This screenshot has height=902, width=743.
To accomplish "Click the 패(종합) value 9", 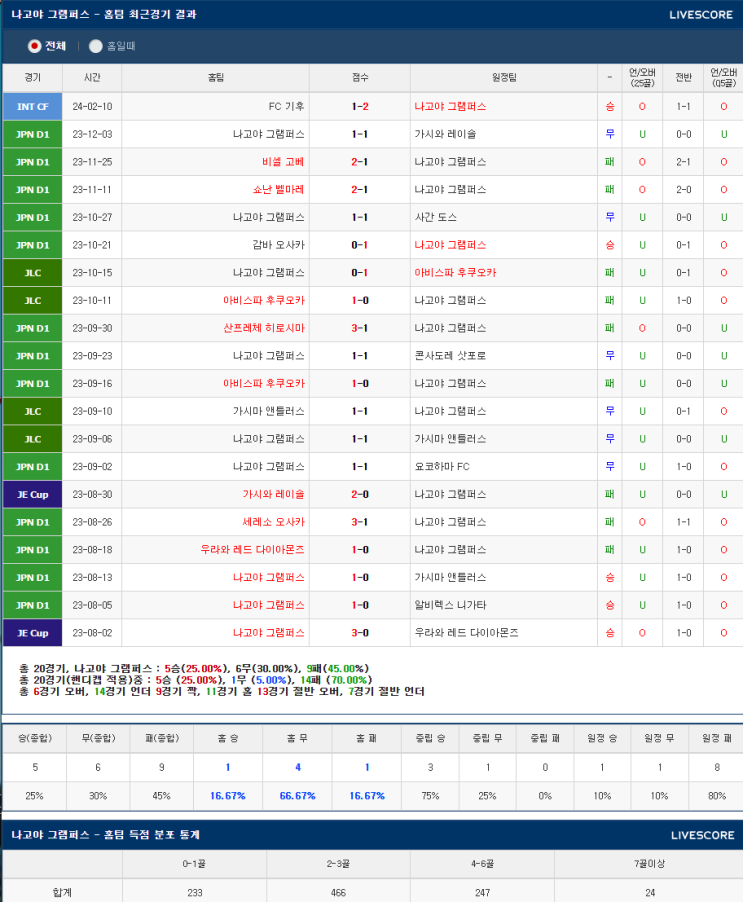I will coord(162,767).
